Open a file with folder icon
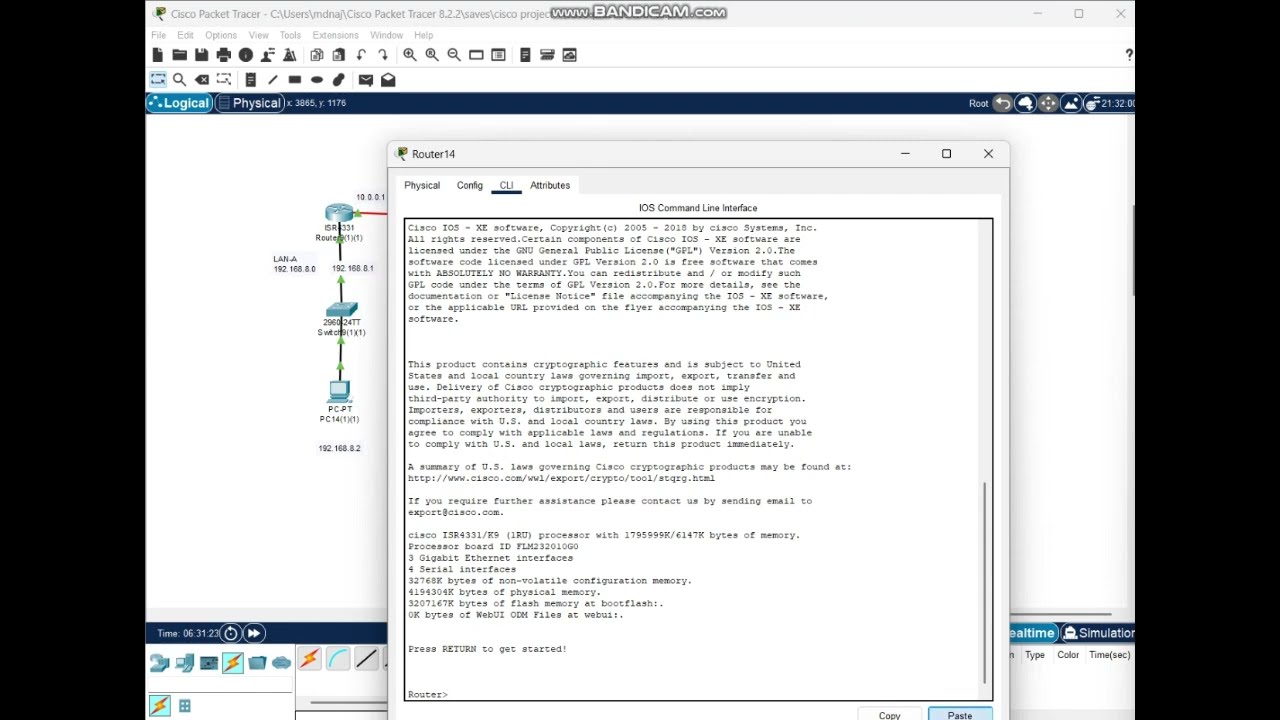Screen dimensions: 1280x720 [x=180, y=55]
